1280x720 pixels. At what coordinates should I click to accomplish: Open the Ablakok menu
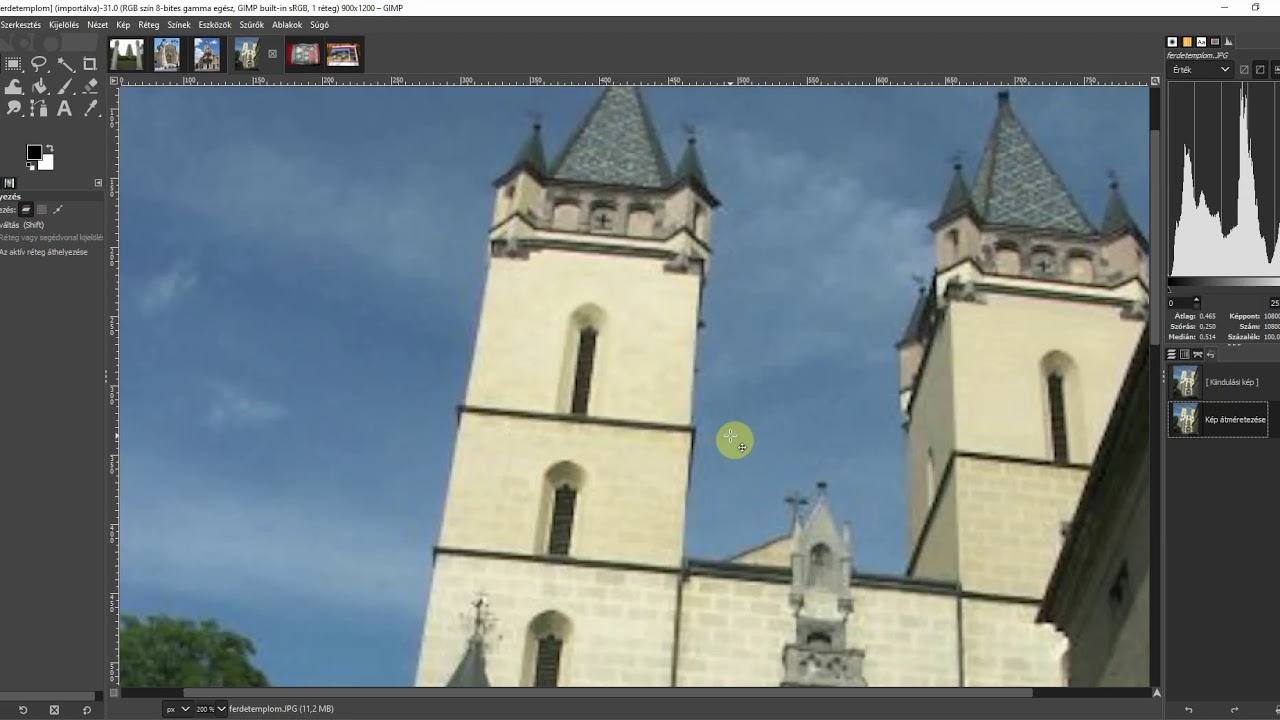[x=287, y=24]
